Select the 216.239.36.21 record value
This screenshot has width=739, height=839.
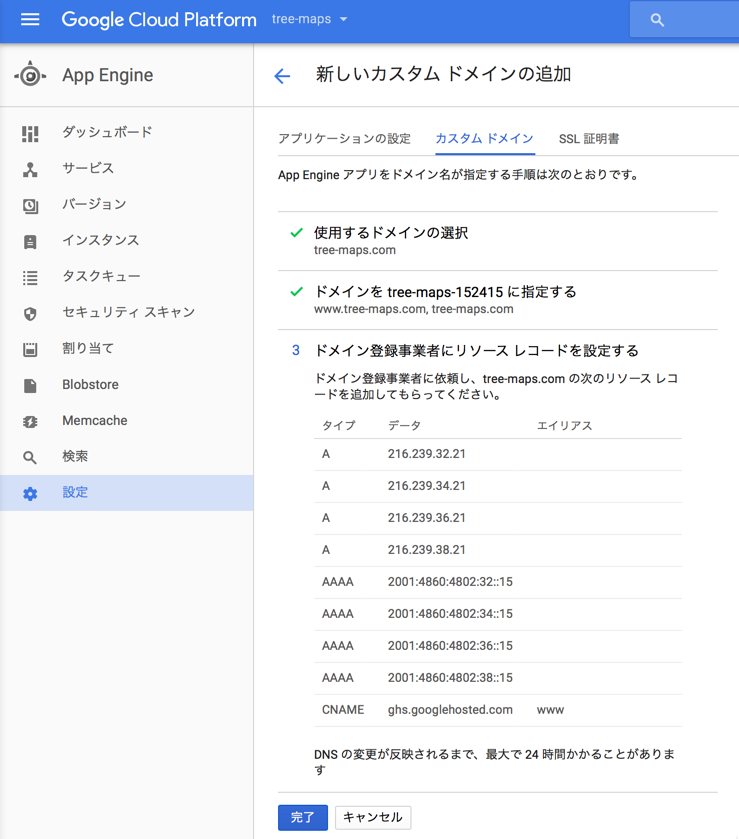click(426, 518)
